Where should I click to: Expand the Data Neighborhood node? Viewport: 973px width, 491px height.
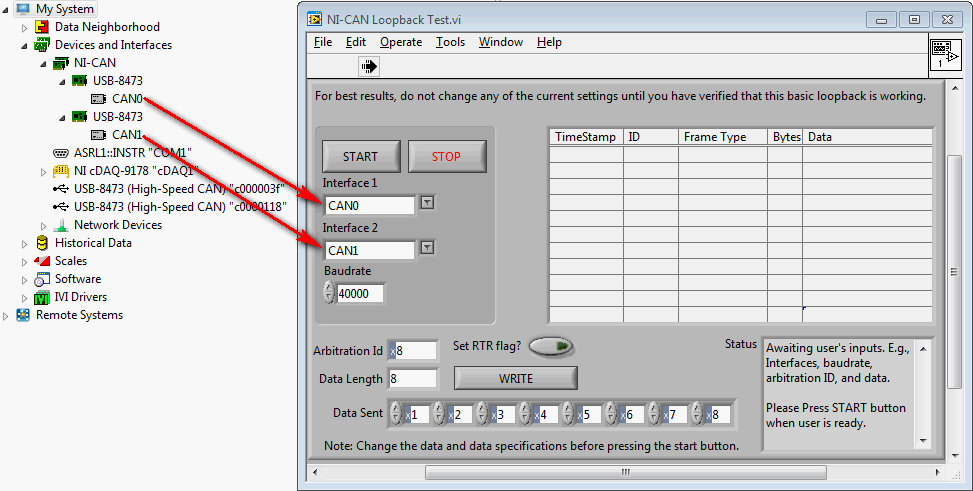[x=25, y=27]
